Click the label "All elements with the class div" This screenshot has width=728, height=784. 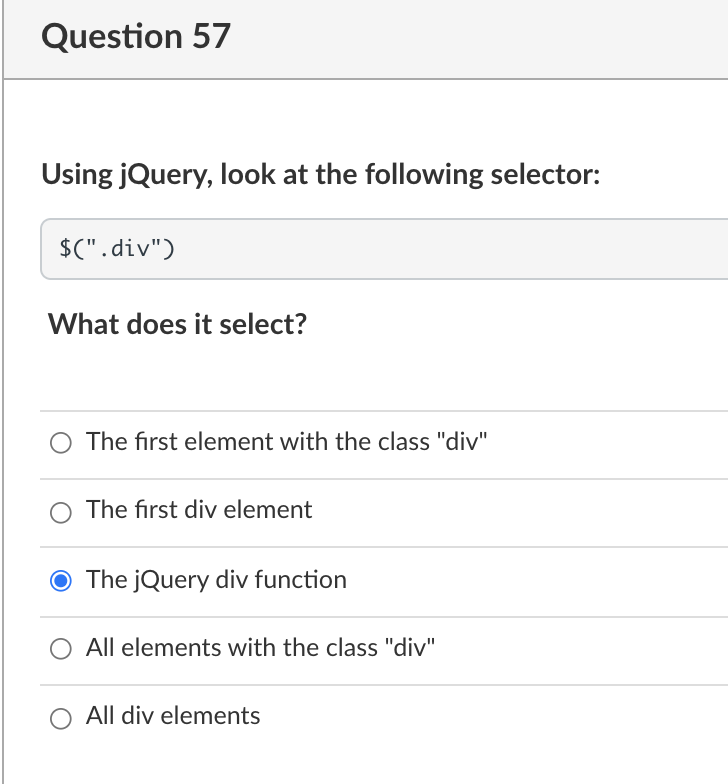point(260,648)
